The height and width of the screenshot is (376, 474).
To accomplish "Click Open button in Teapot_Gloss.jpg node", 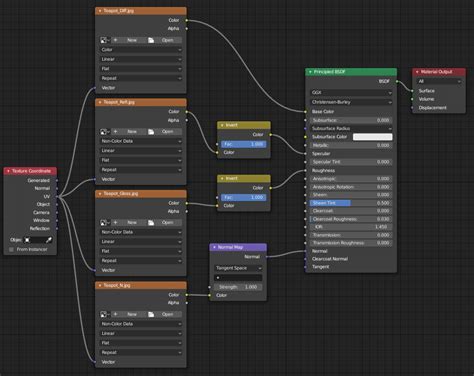I will tap(165, 222).
